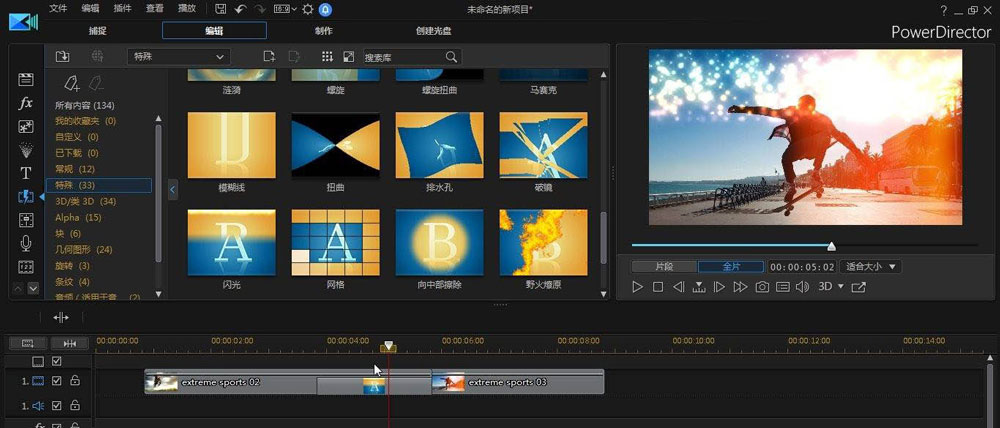Stop the preview playback
Image resolution: width=1000 pixels, height=428 pixels.
click(x=658, y=287)
